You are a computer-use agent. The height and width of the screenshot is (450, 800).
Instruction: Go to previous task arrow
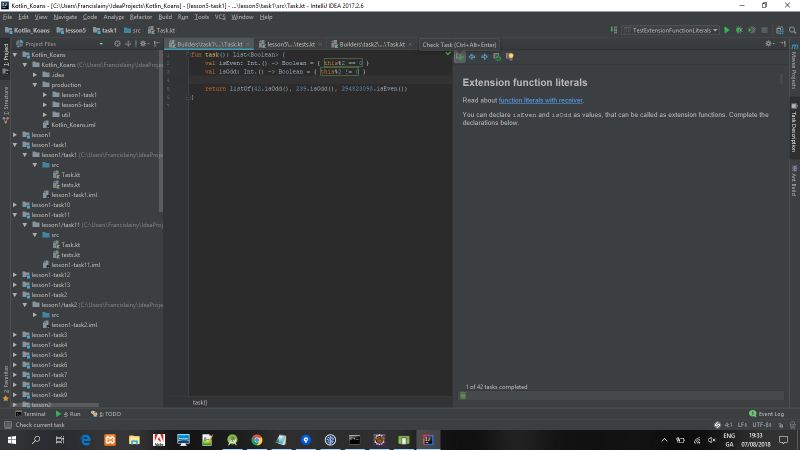[472, 57]
